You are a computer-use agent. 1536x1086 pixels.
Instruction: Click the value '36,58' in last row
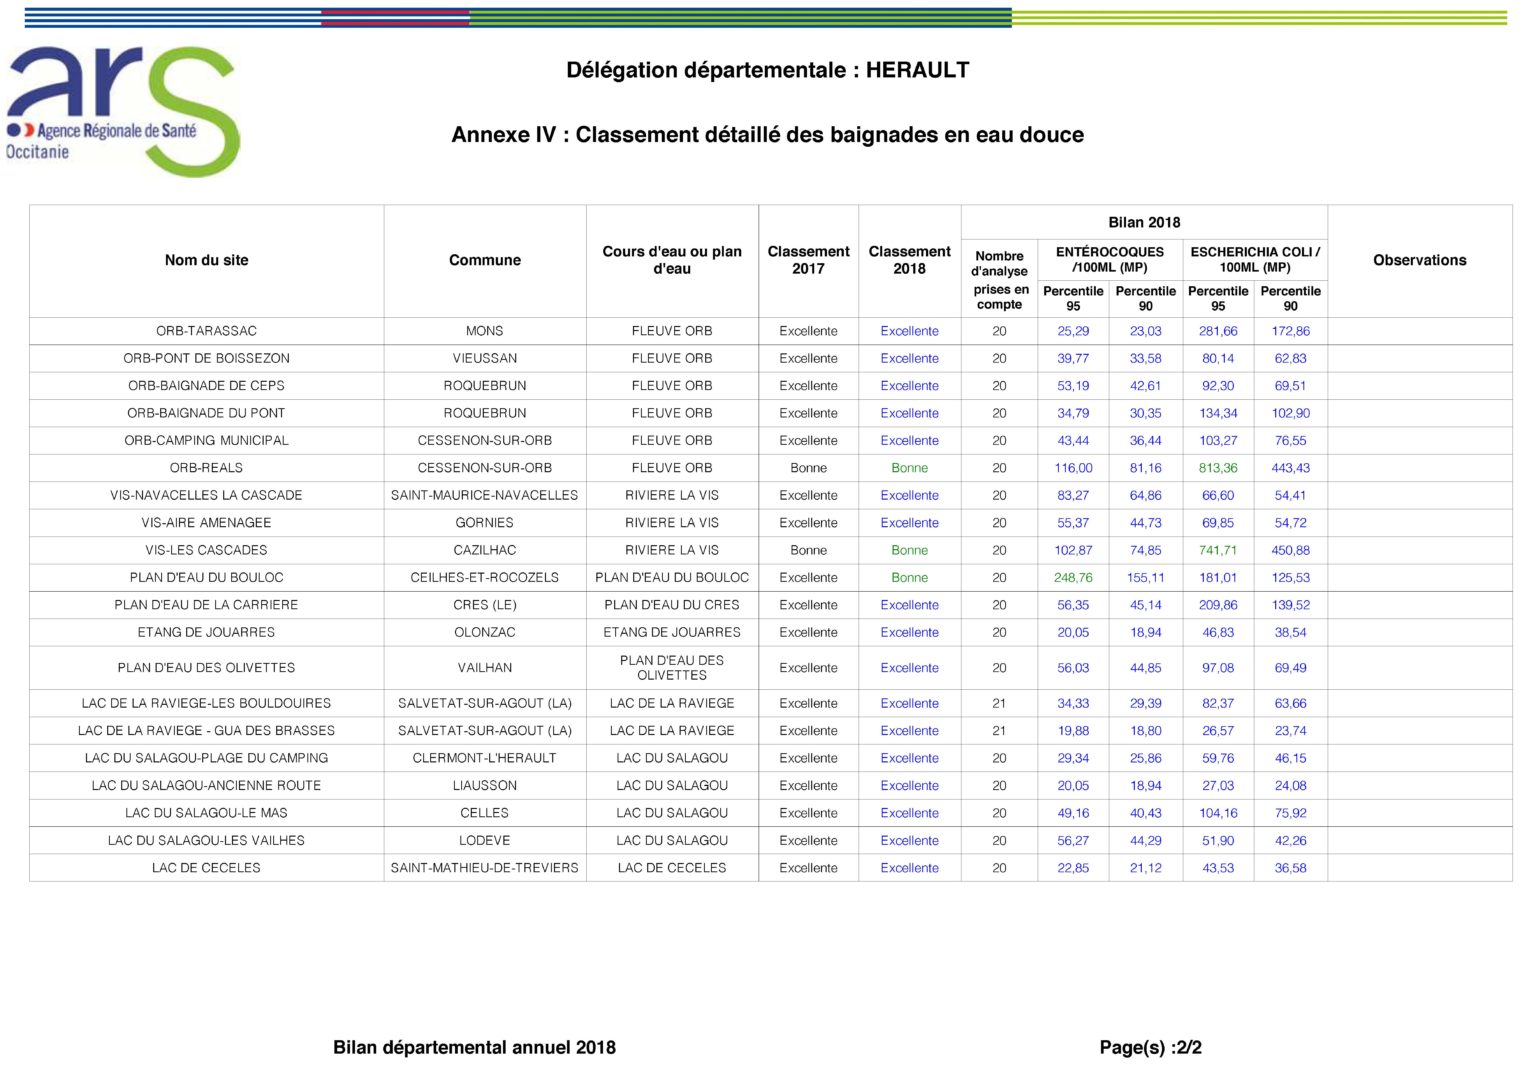pos(1291,868)
